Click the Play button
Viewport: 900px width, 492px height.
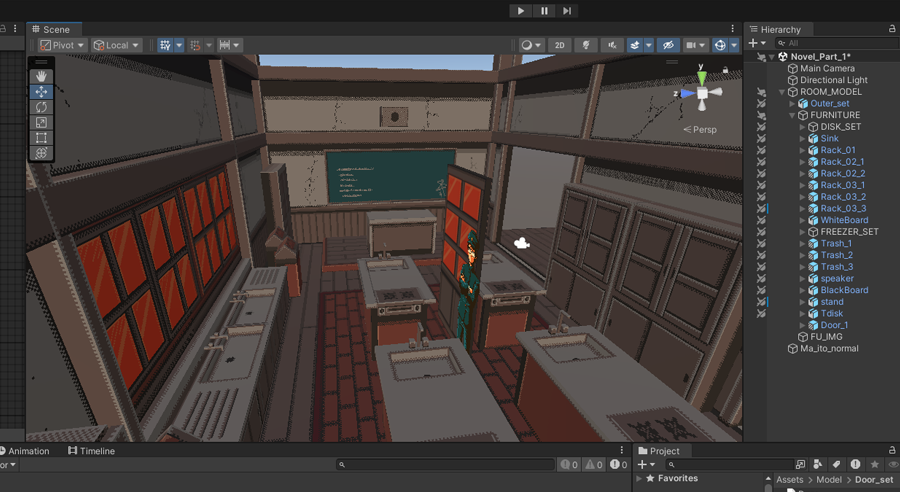pos(520,11)
